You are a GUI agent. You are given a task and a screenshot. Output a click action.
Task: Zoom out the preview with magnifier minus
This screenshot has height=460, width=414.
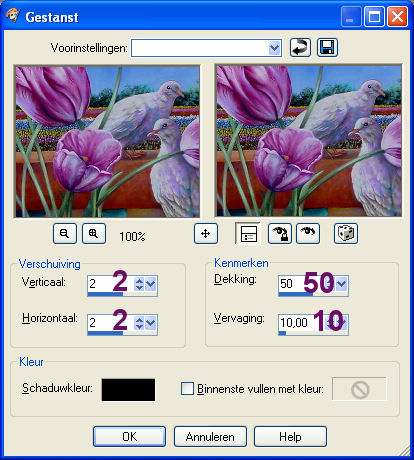coord(65,233)
